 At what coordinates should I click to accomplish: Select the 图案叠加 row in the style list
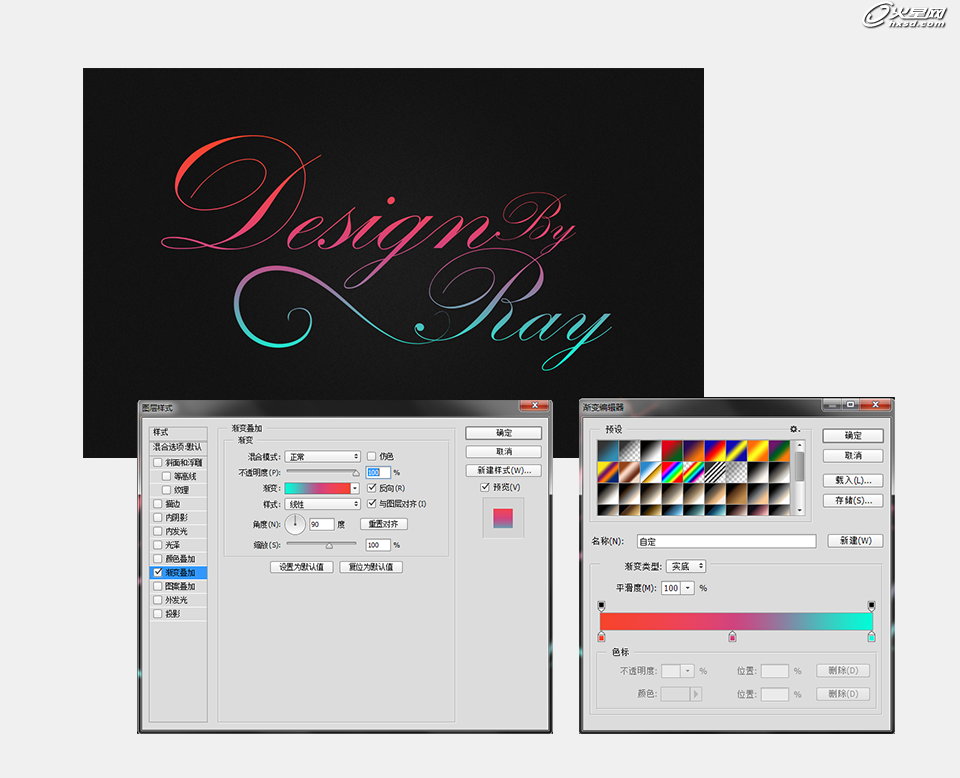(x=178, y=586)
